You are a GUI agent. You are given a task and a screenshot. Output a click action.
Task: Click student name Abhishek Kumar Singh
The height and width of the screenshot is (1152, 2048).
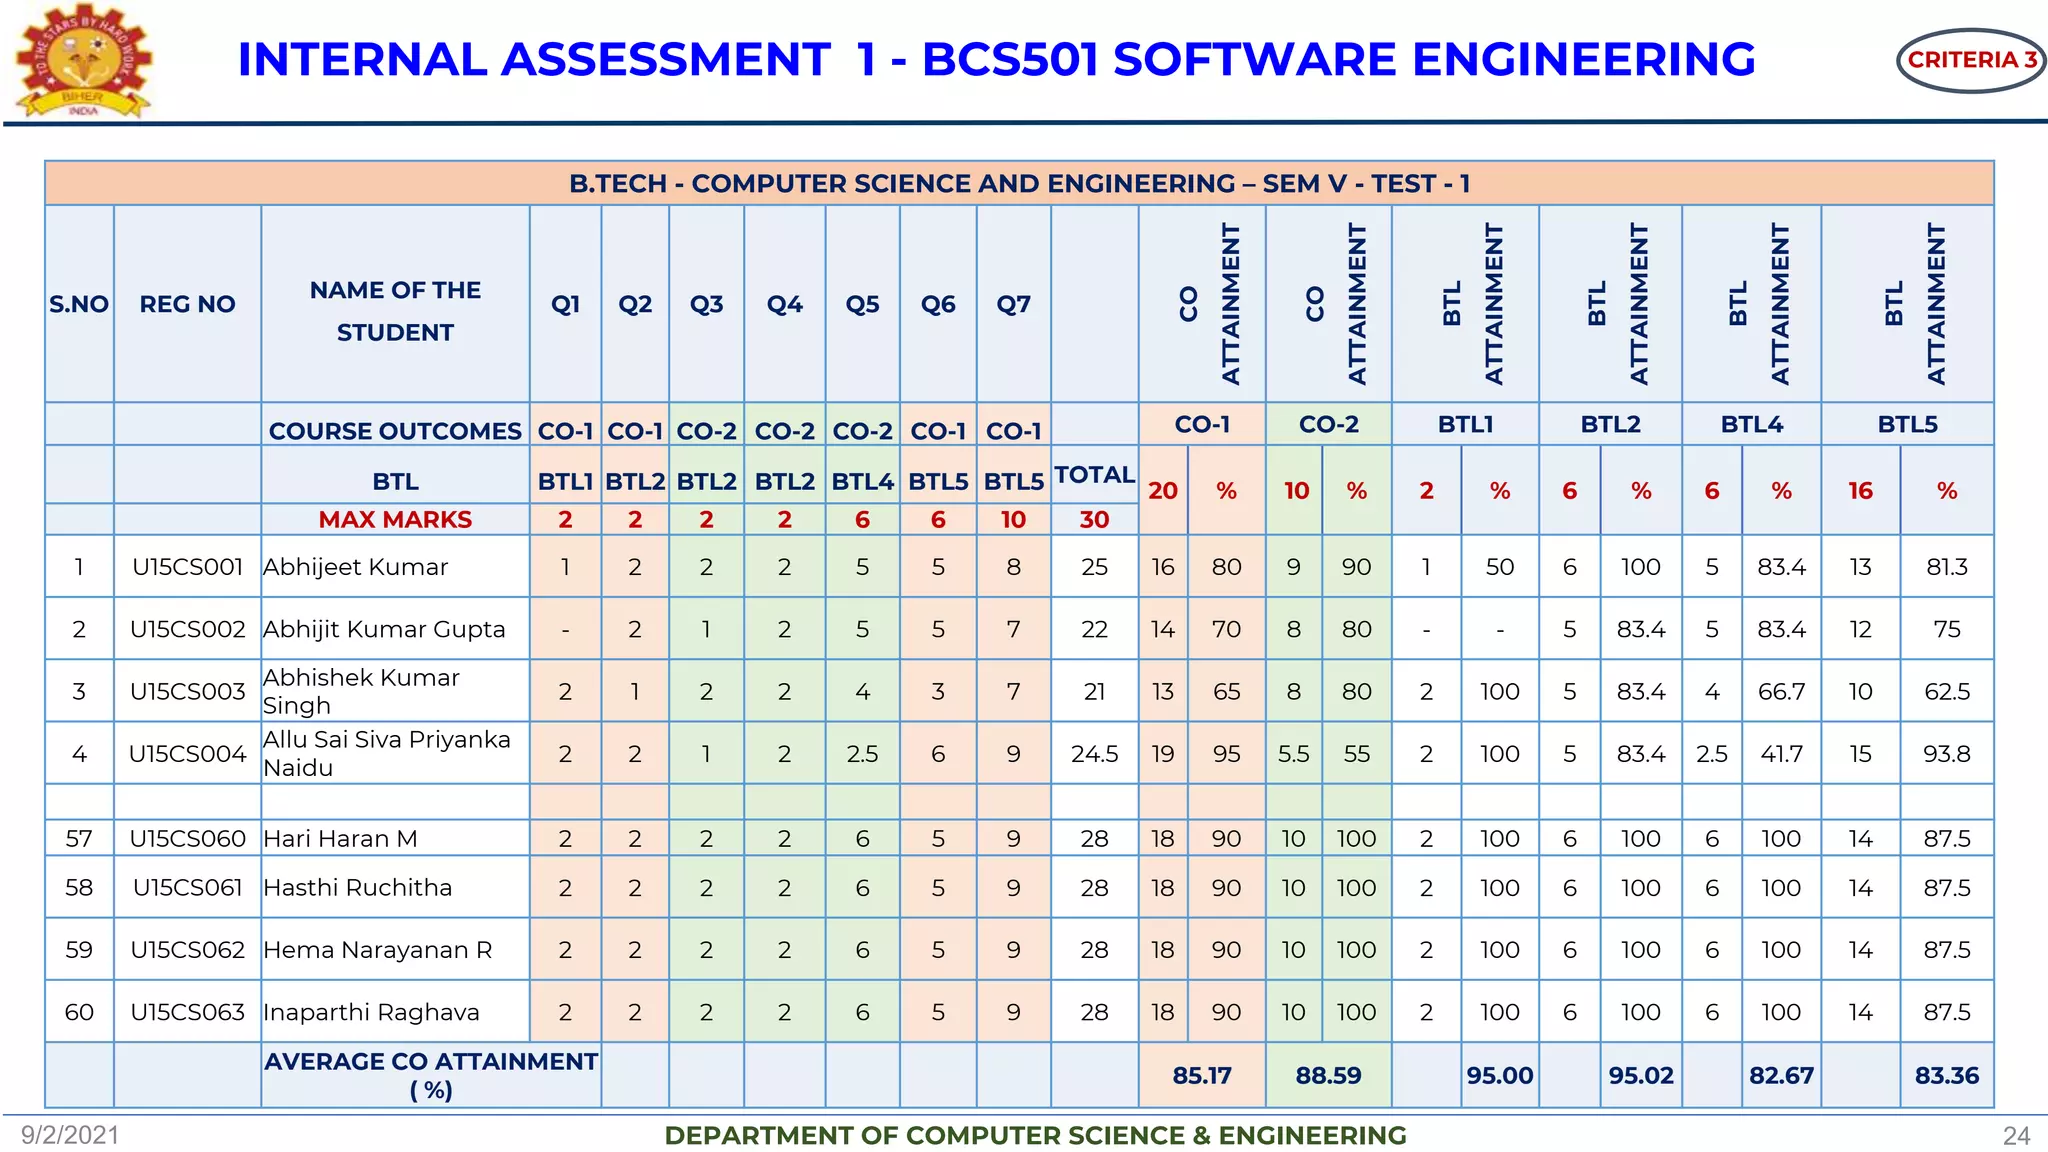[x=361, y=691]
